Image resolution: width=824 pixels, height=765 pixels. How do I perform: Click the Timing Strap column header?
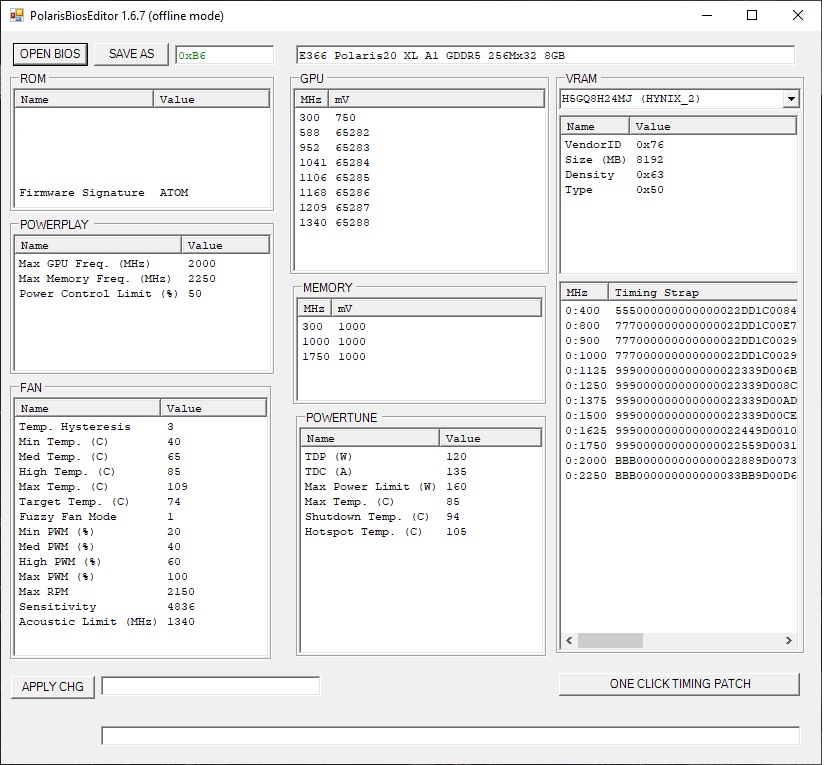(x=703, y=292)
